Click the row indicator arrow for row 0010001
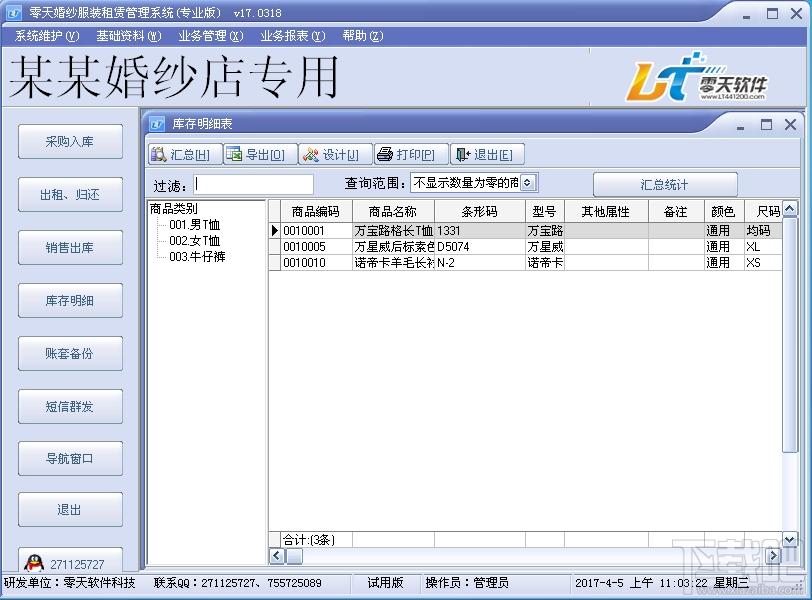 point(274,230)
